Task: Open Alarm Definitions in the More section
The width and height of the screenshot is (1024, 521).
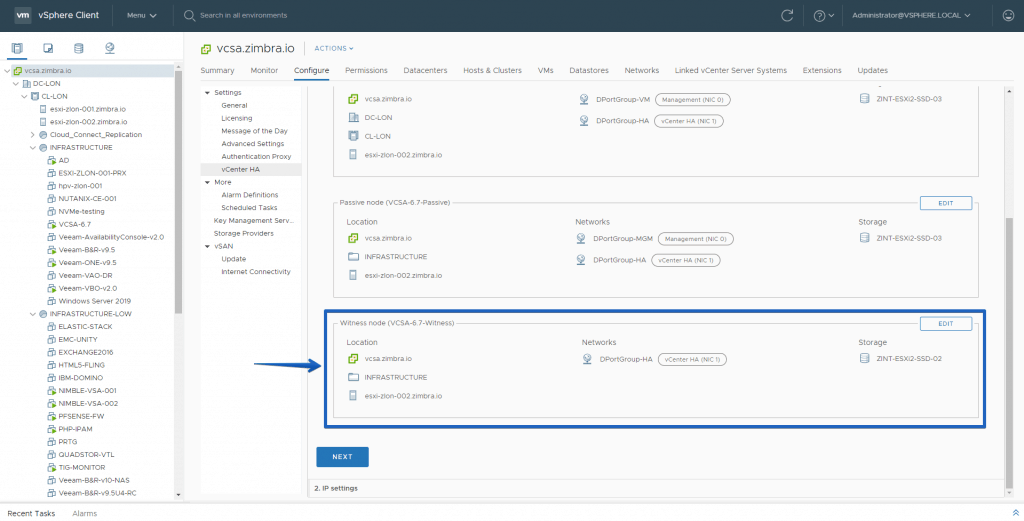Action: (249, 195)
